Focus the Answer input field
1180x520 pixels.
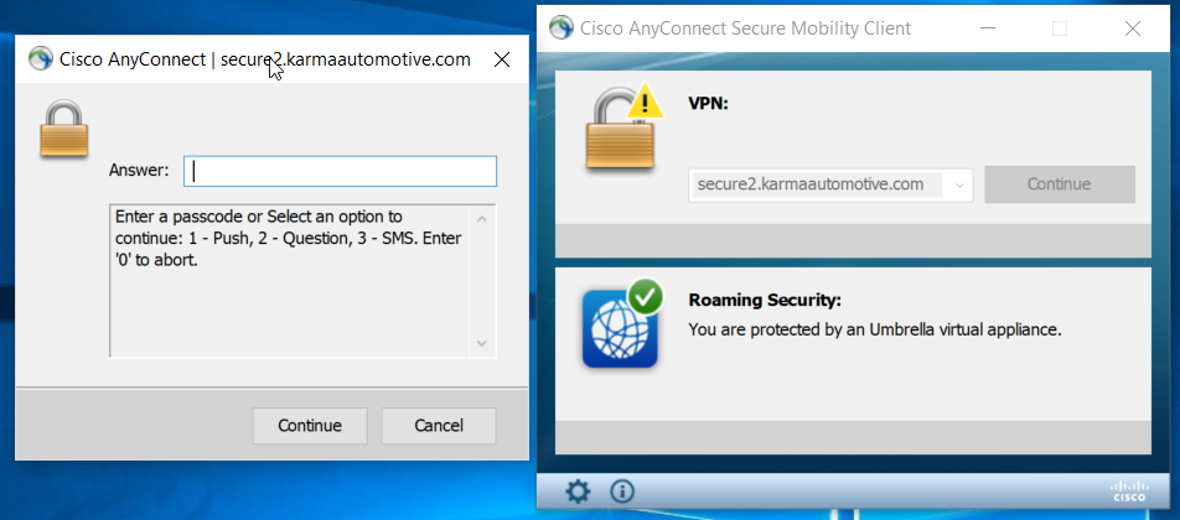click(340, 171)
